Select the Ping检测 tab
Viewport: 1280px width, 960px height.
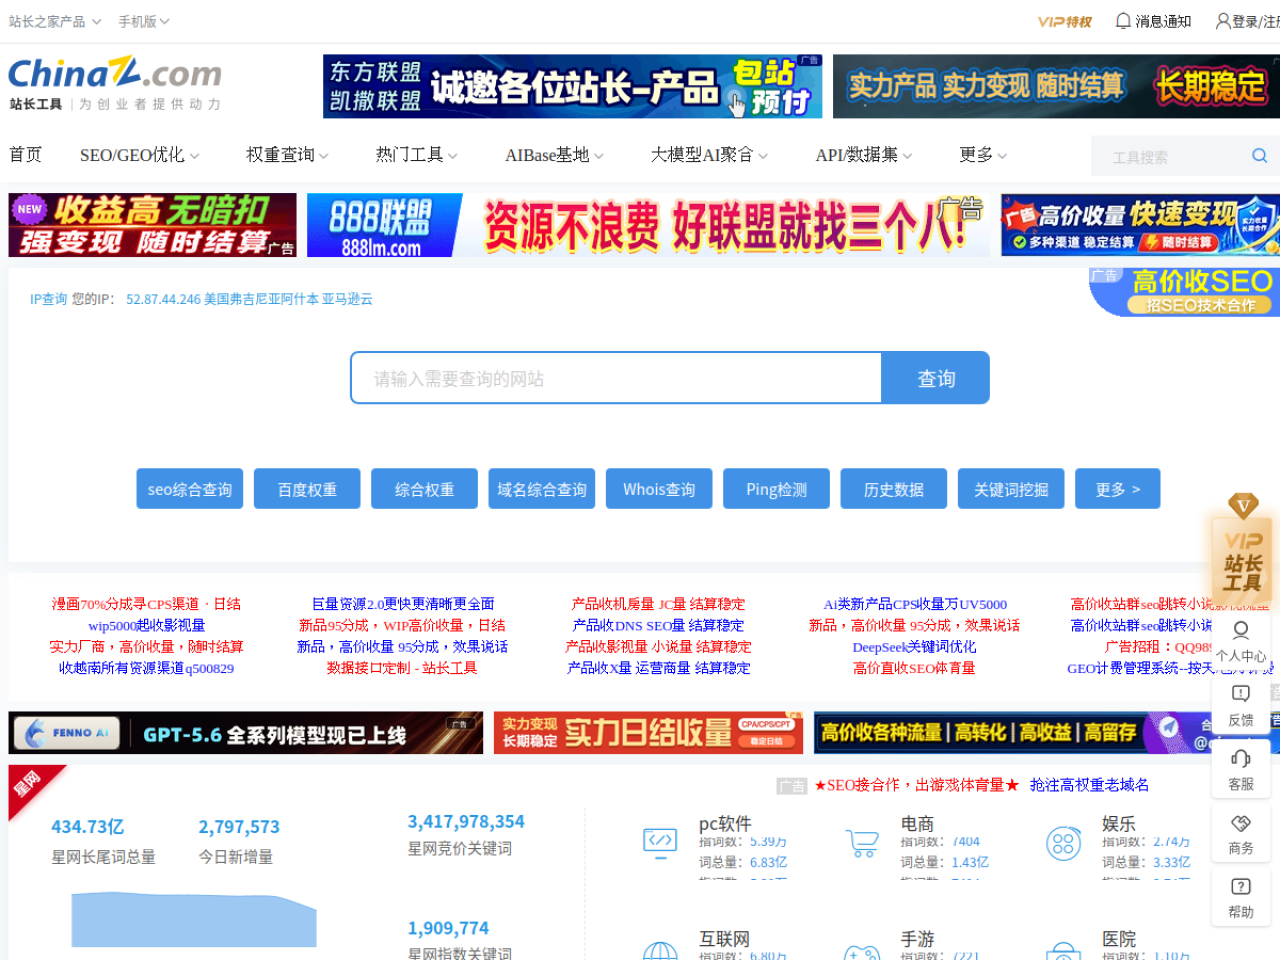pos(776,489)
